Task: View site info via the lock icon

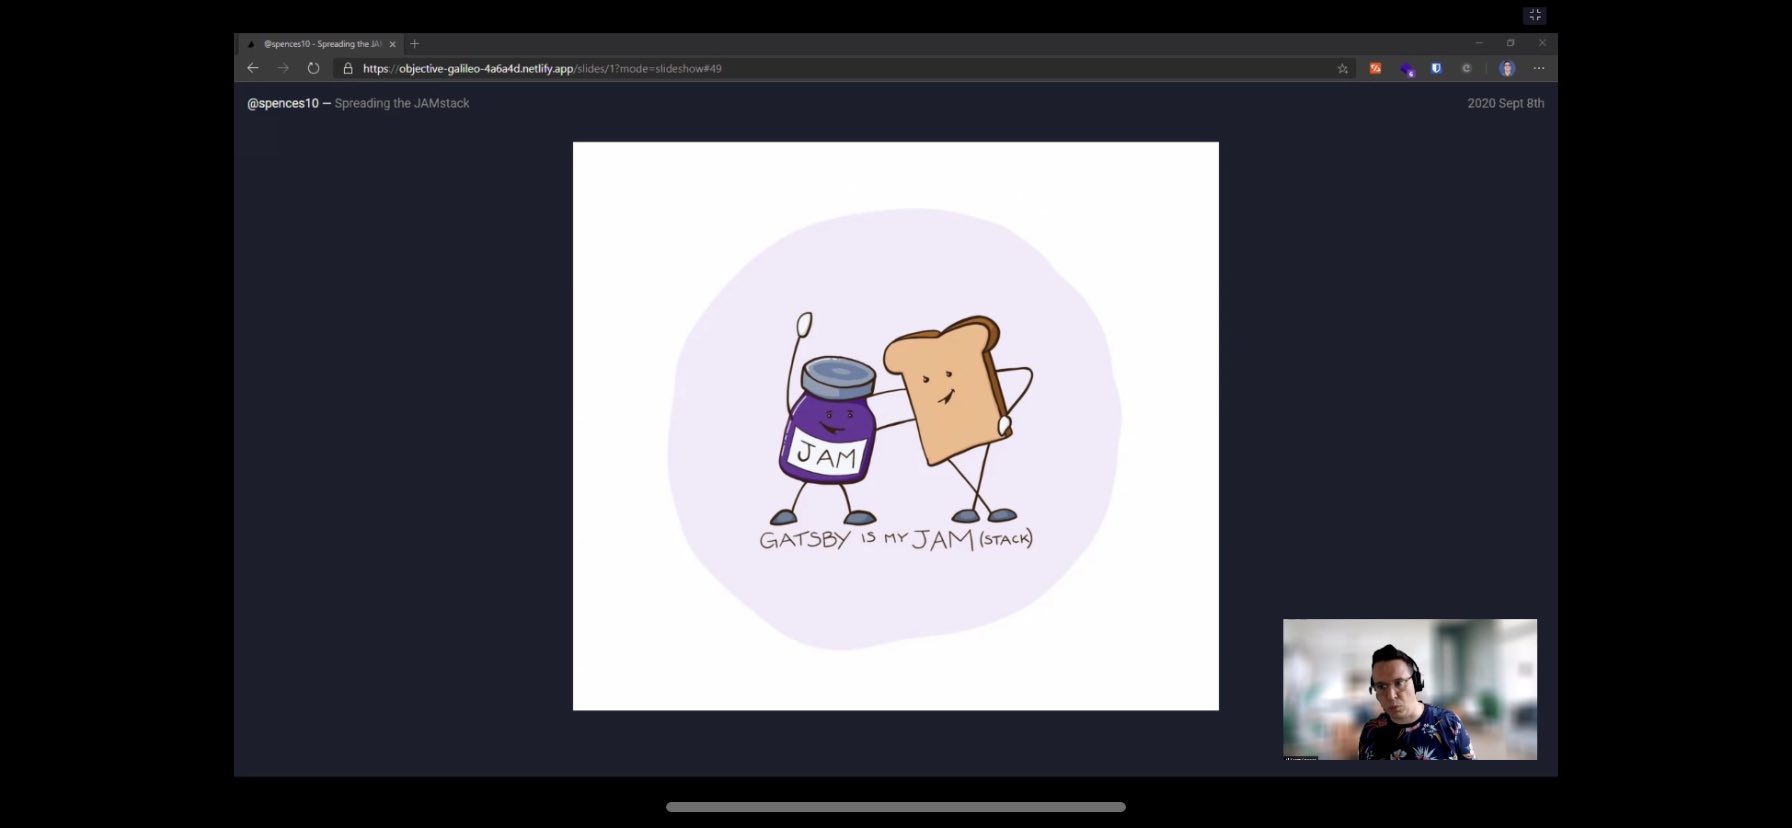Action: tap(348, 69)
